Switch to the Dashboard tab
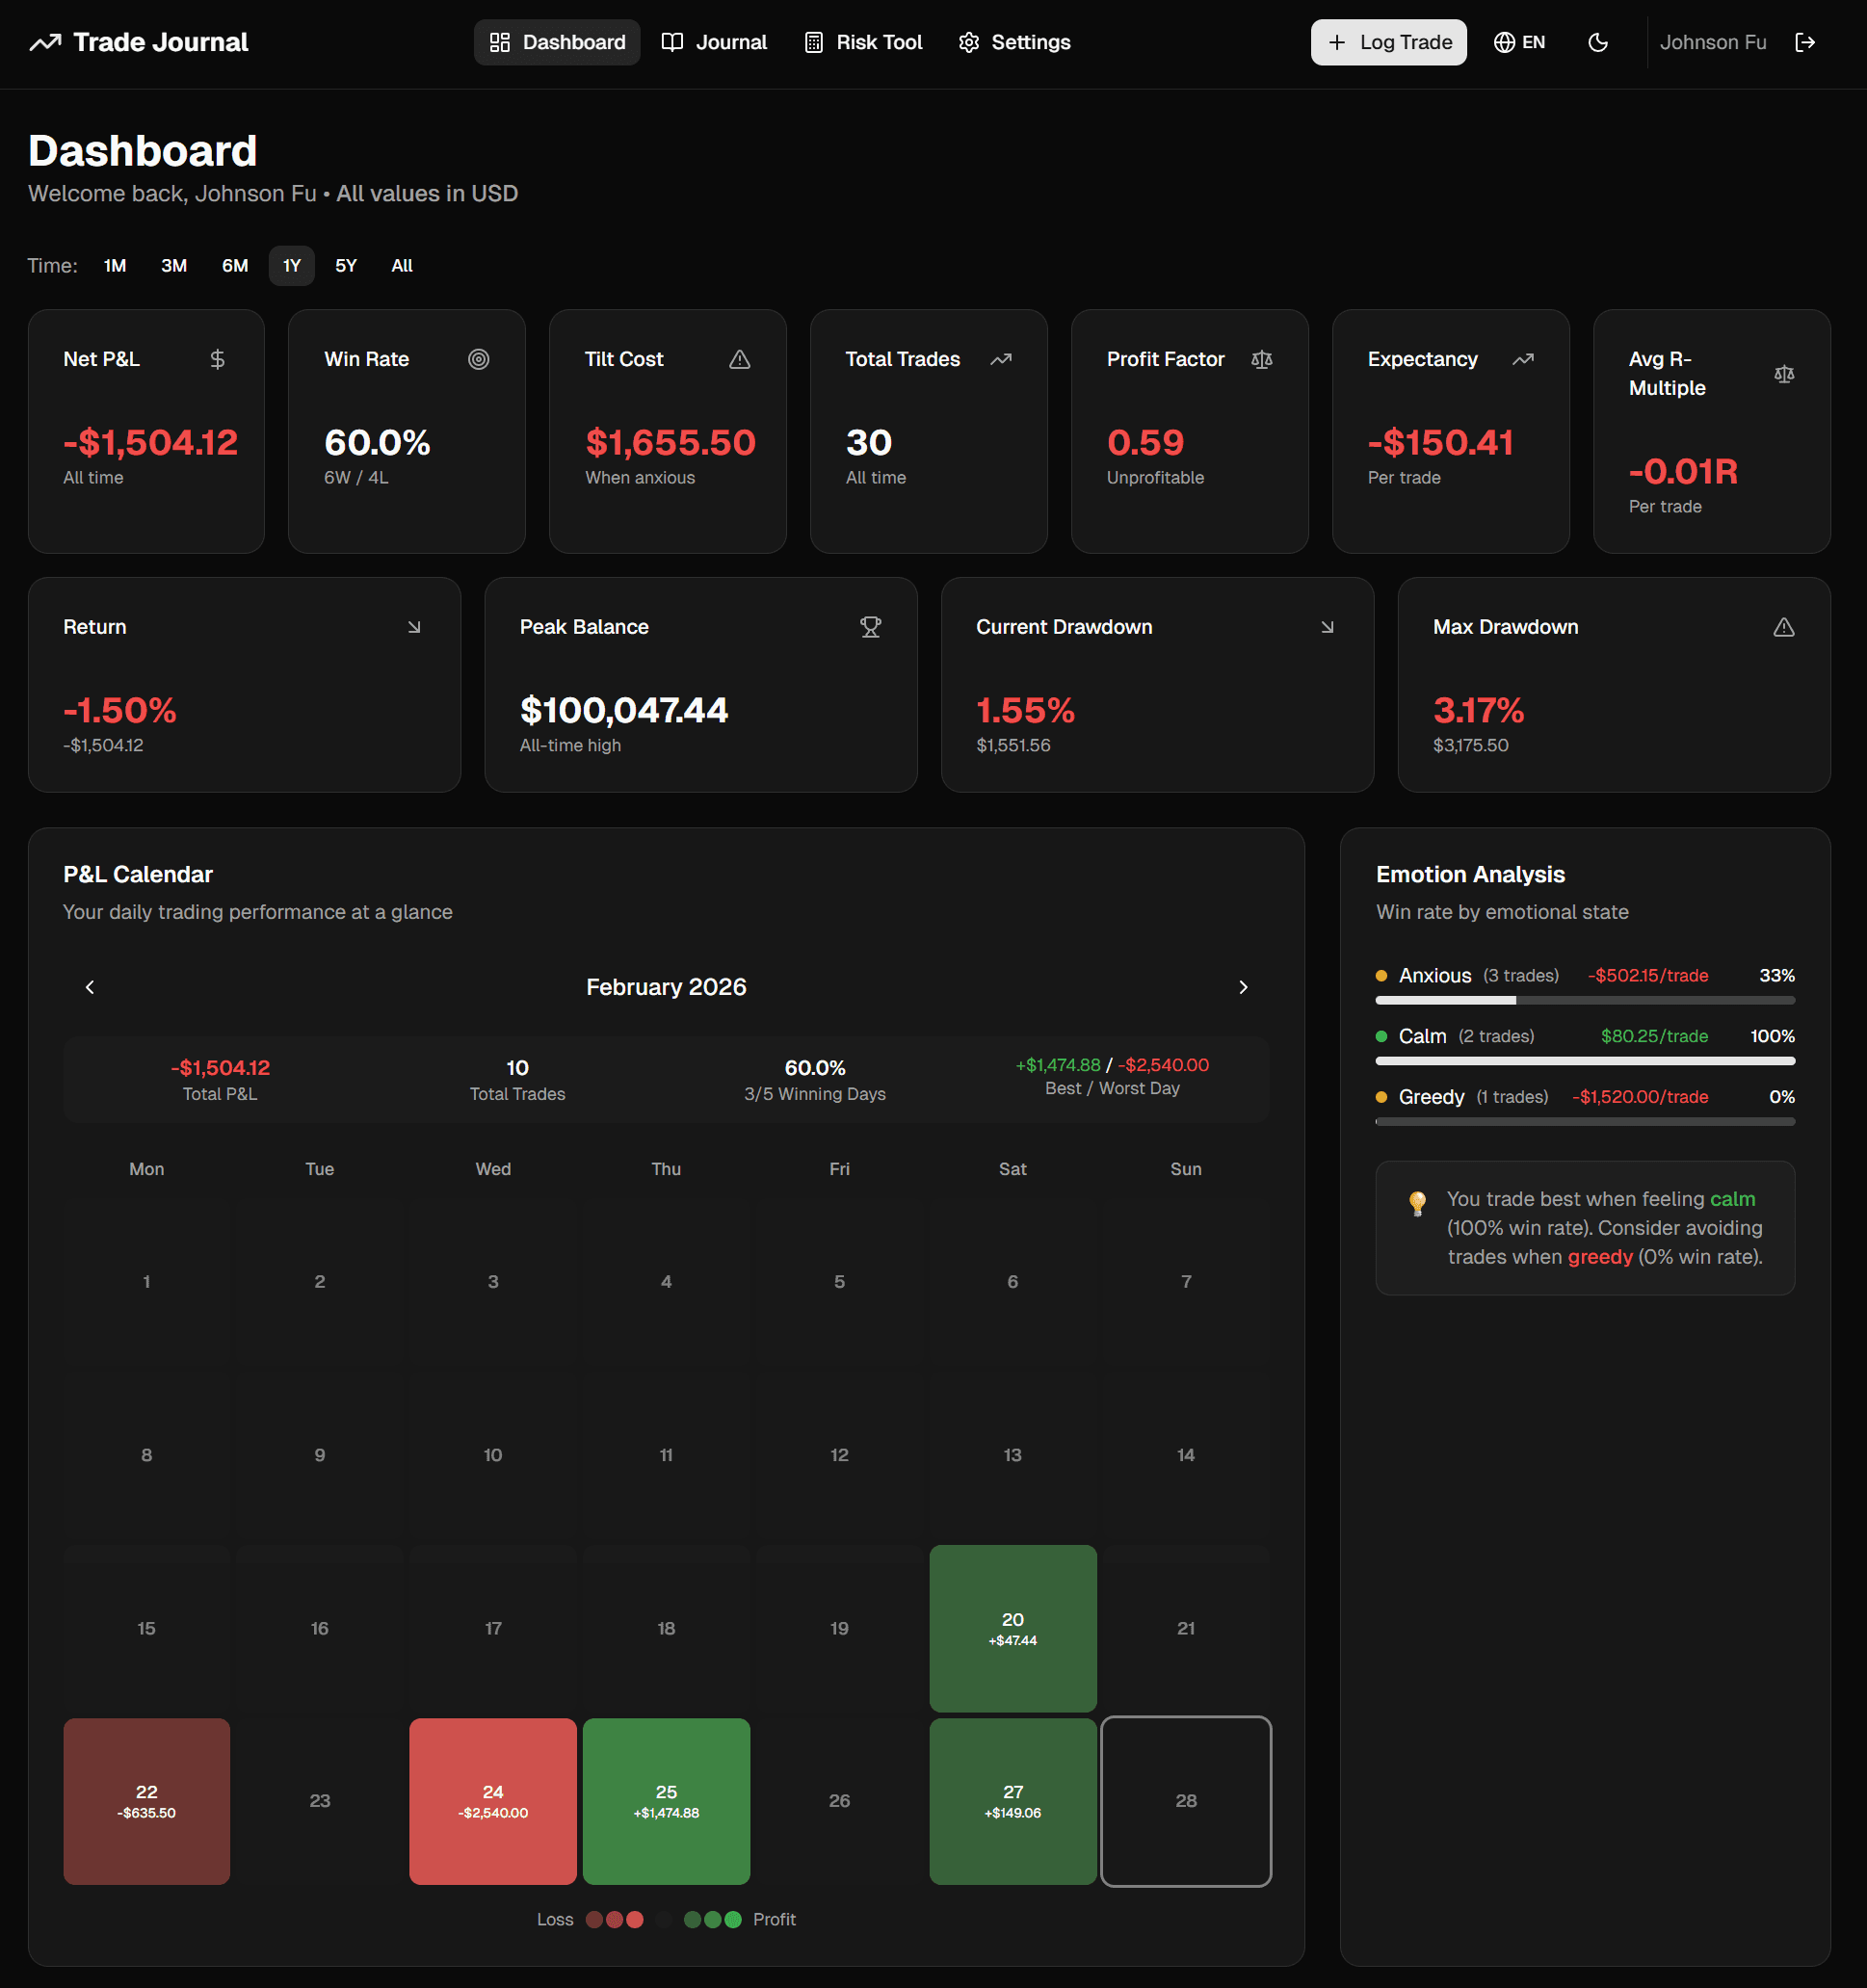1867x1988 pixels. click(x=557, y=42)
